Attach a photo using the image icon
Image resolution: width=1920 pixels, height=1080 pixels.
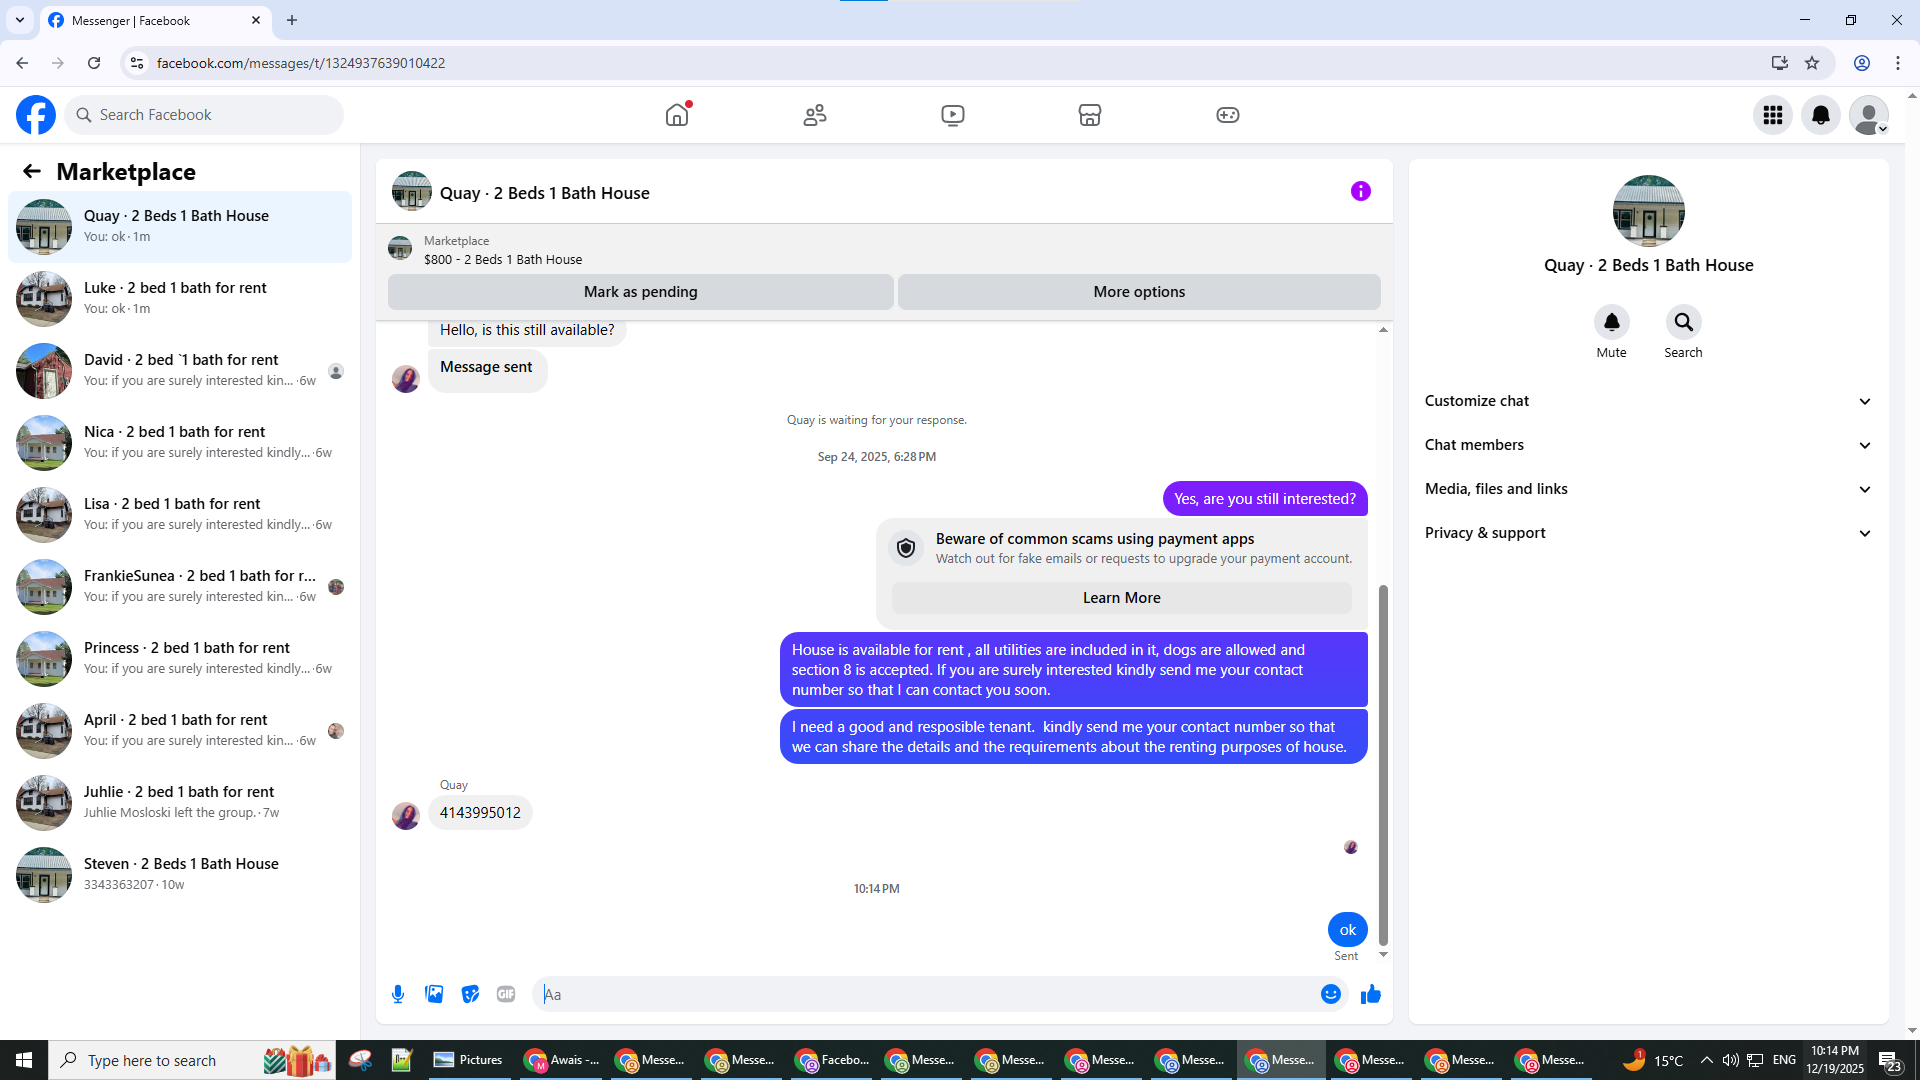(434, 994)
